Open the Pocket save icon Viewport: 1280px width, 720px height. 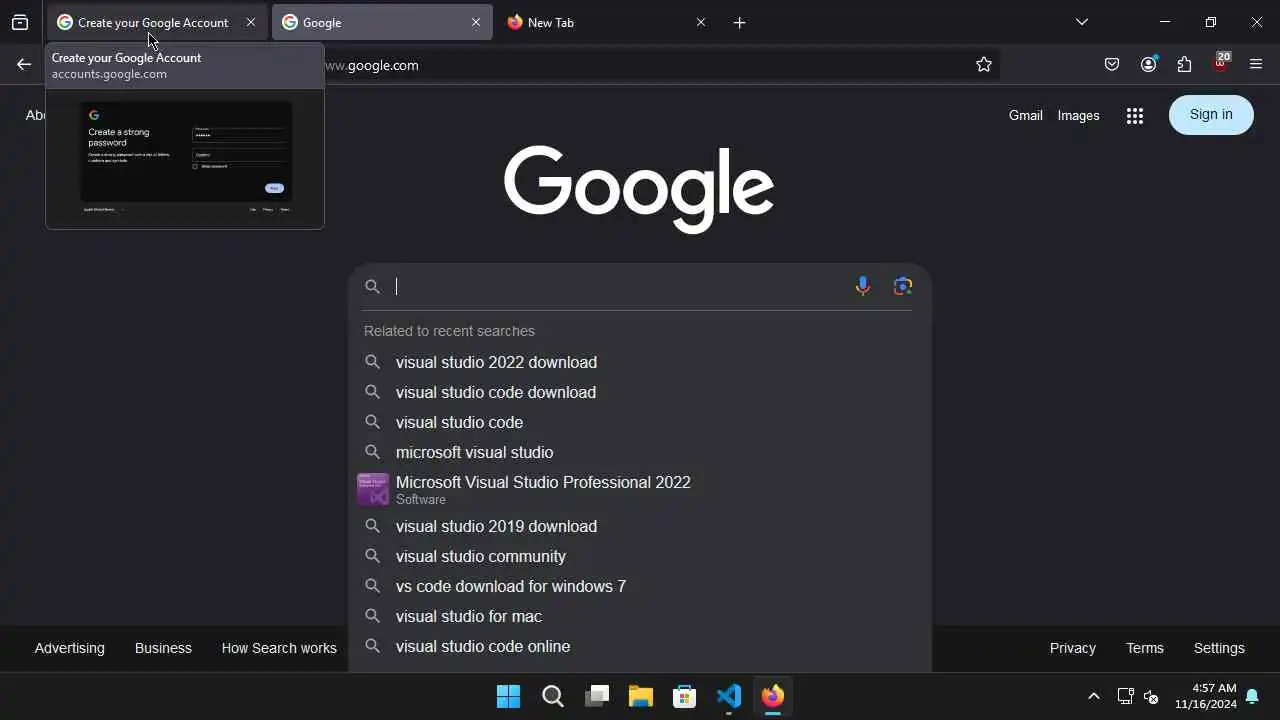click(1112, 65)
